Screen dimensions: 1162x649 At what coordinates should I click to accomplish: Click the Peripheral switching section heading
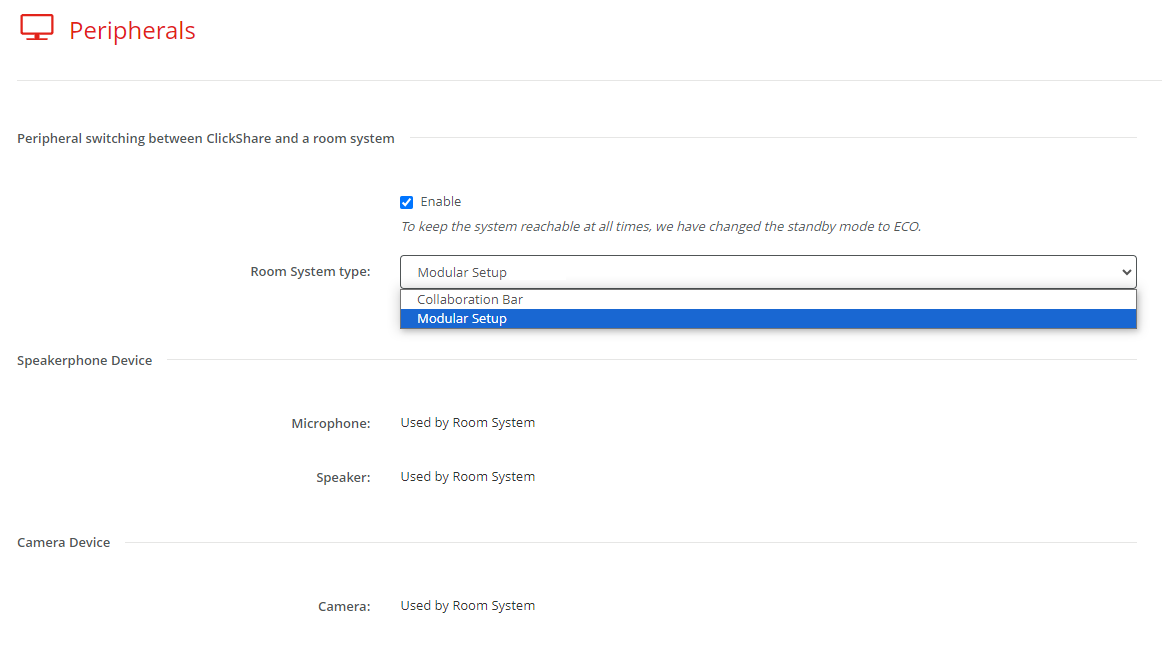pyautogui.click(x=205, y=139)
